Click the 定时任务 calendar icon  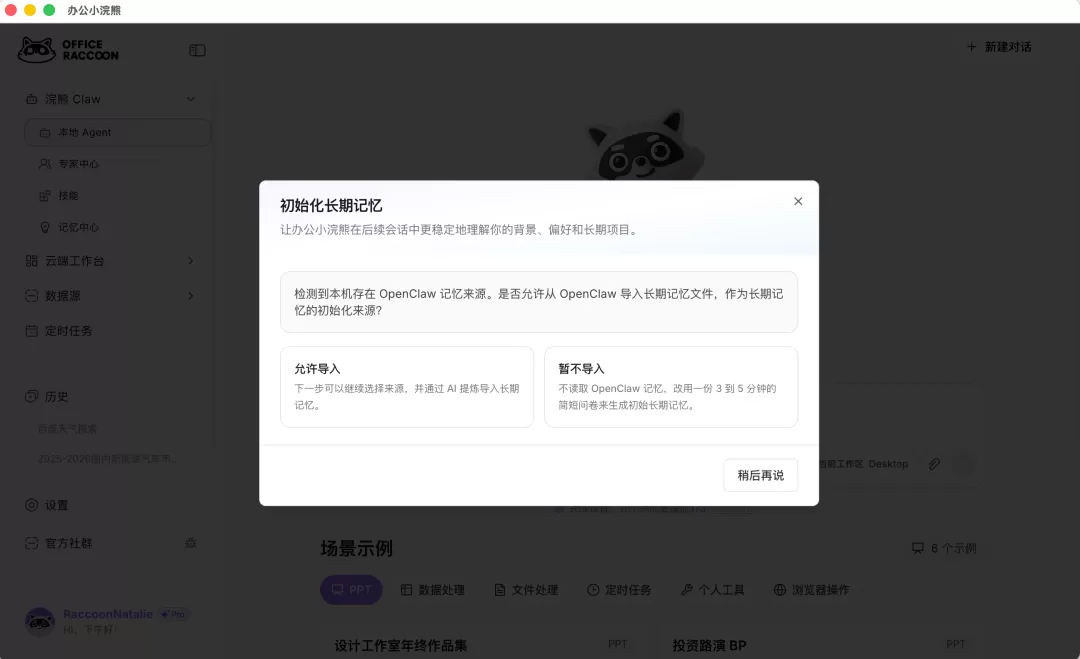pos(32,331)
